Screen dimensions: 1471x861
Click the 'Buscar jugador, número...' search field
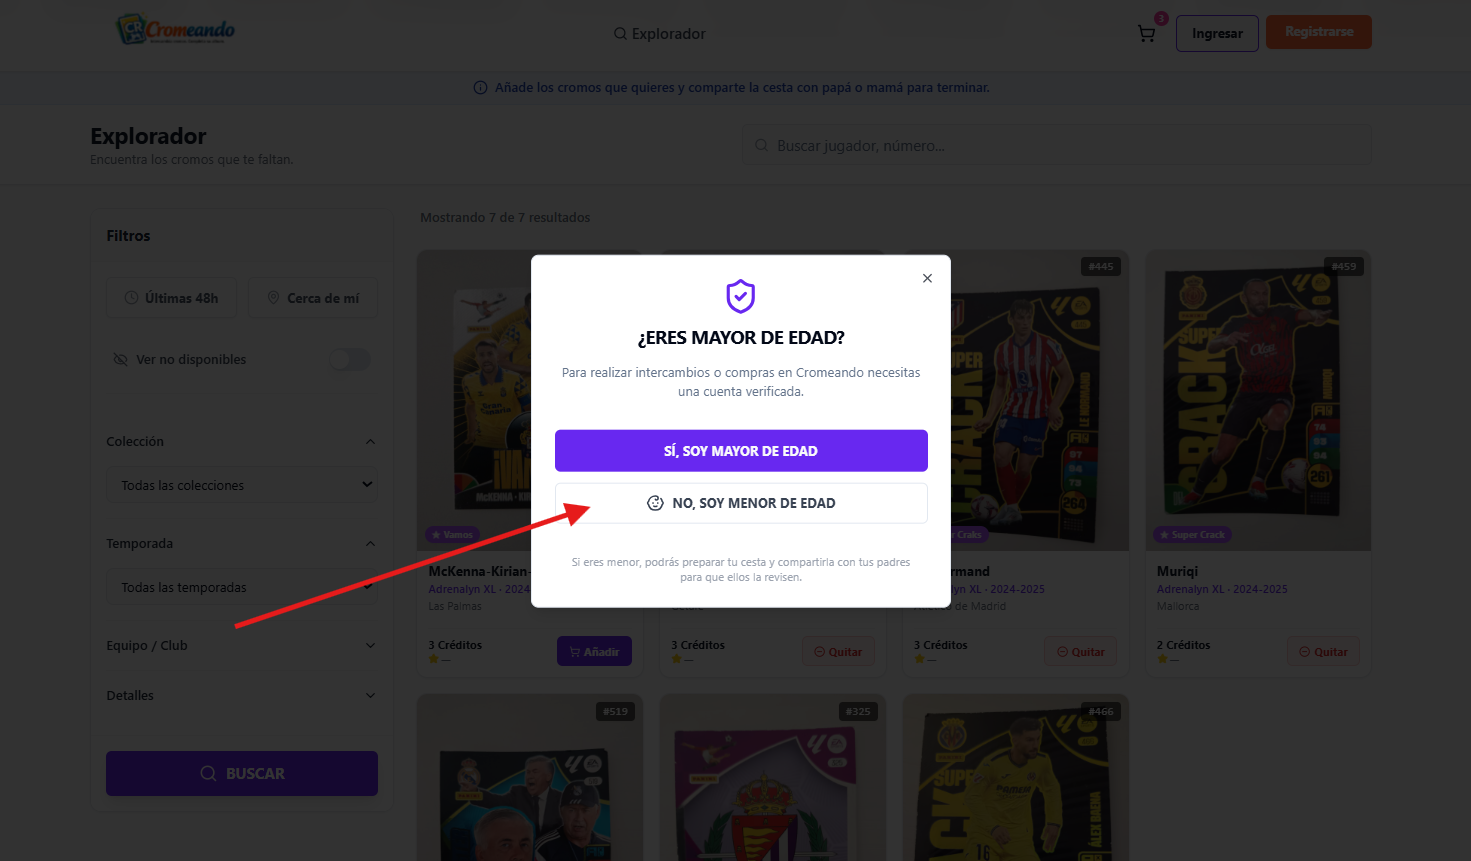click(x=1060, y=146)
